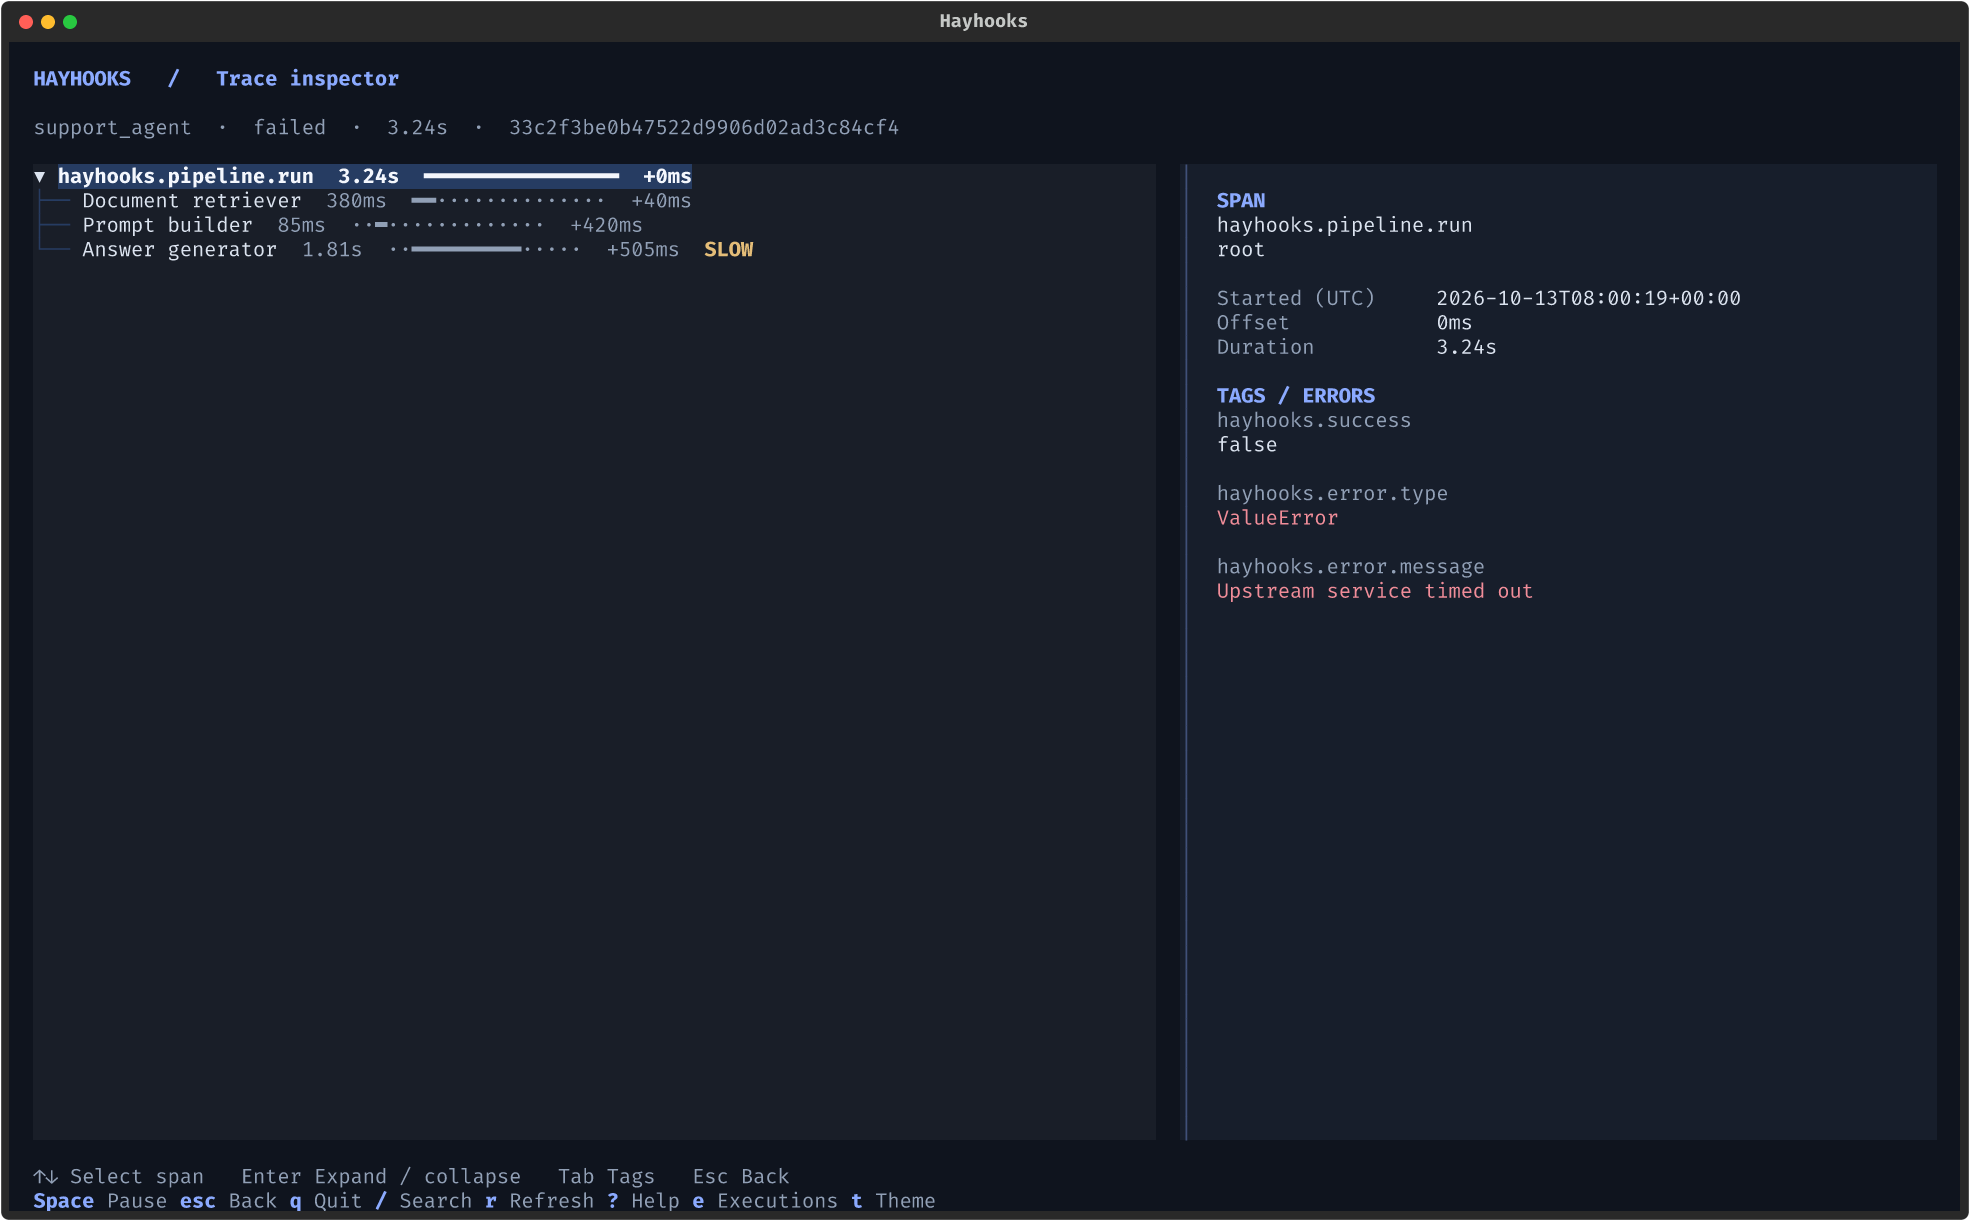Image resolution: width=1970 pixels, height=1221 pixels.
Task: Click the Tab Tags hint
Action: tap(606, 1177)
